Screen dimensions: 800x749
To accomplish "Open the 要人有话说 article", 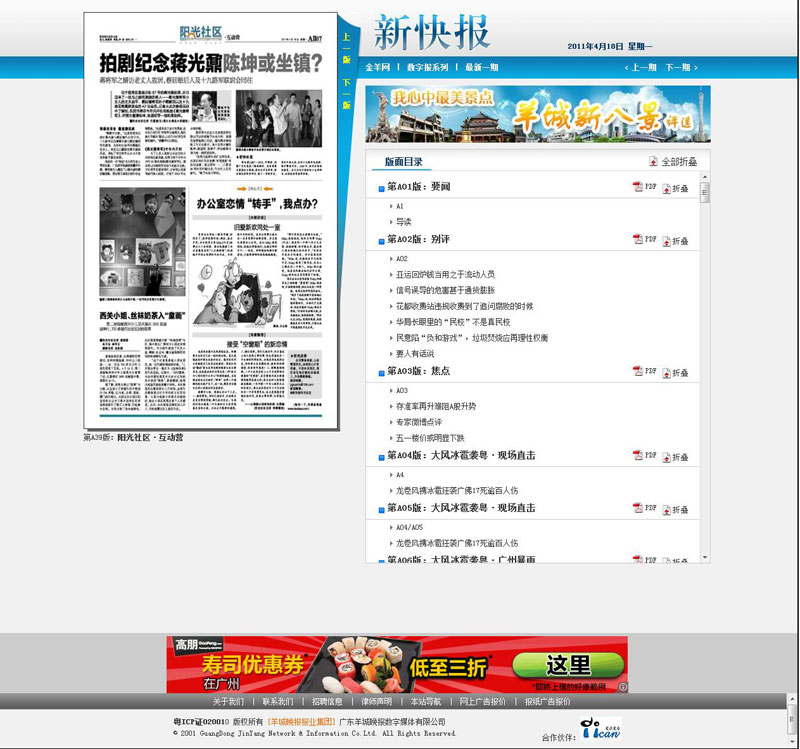I will (415, 354).
